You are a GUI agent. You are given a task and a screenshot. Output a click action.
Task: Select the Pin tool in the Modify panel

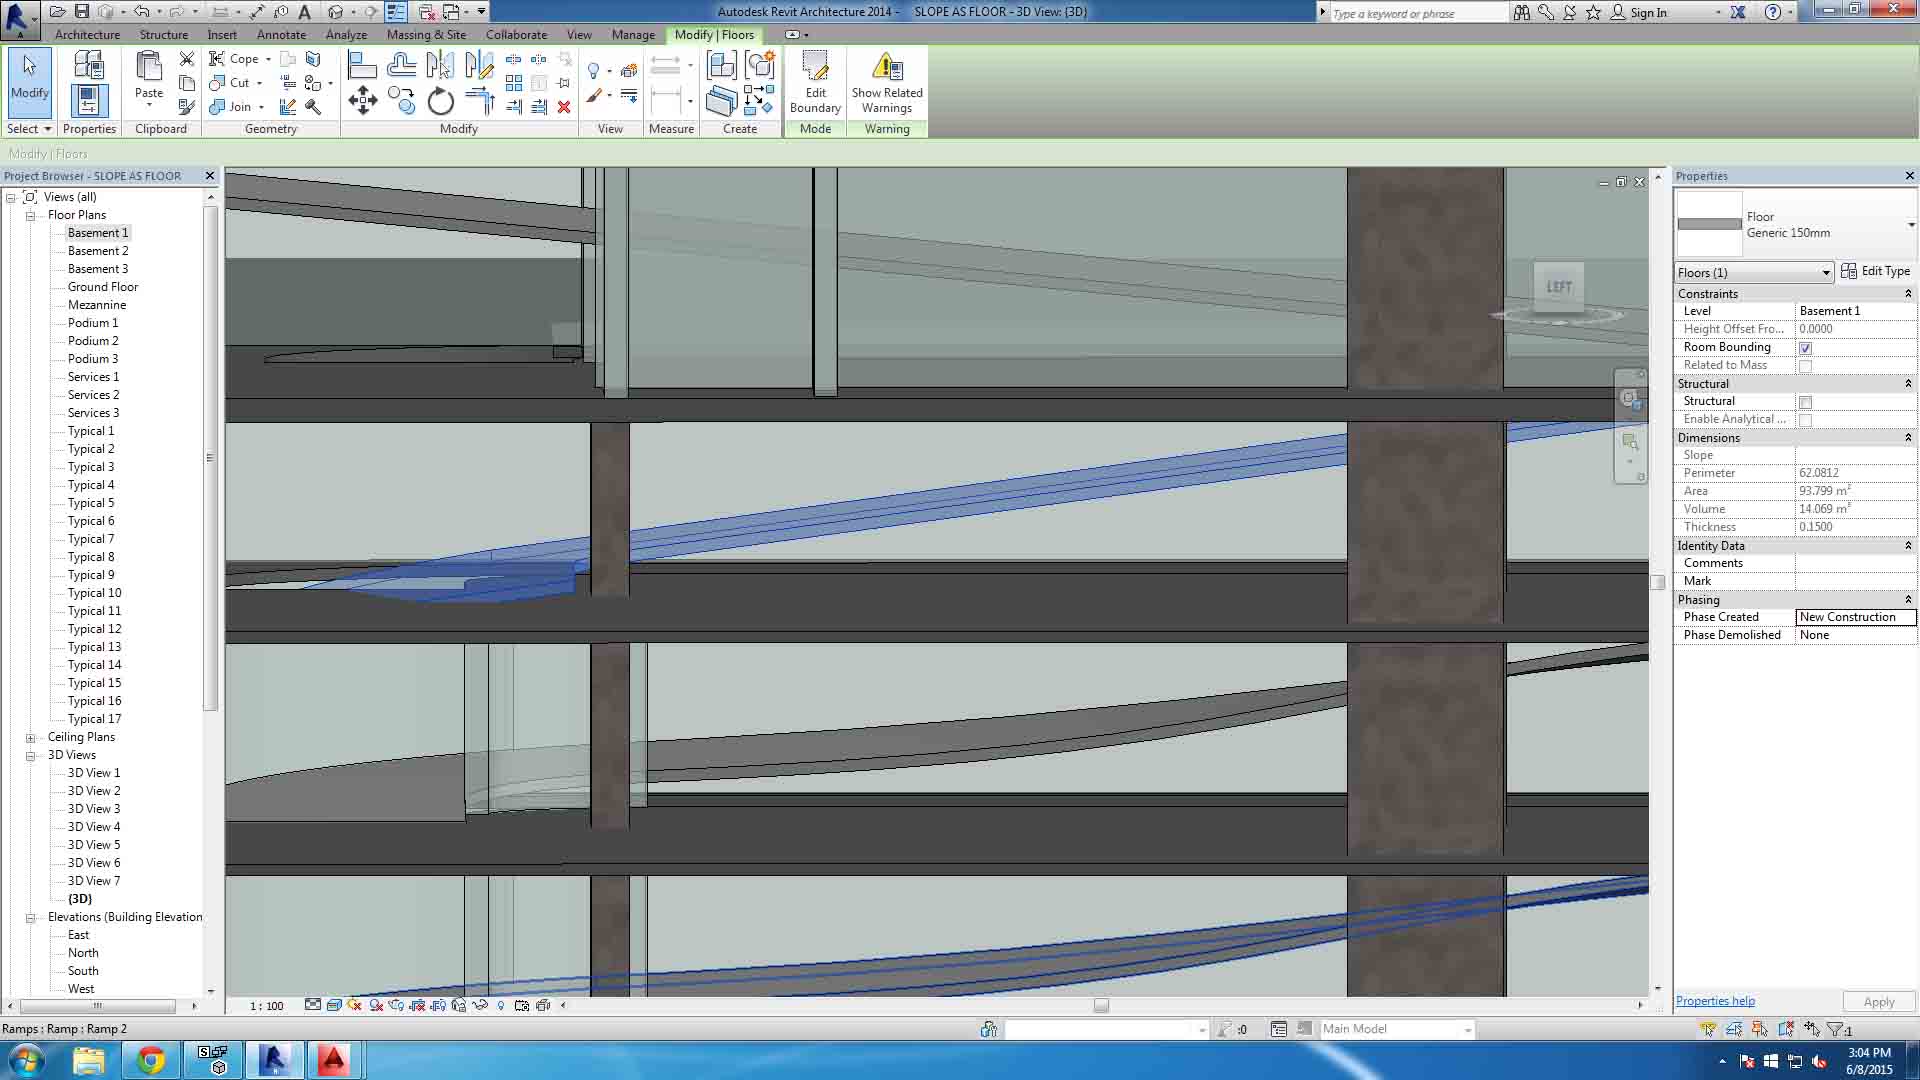click(x=565, y=83)
